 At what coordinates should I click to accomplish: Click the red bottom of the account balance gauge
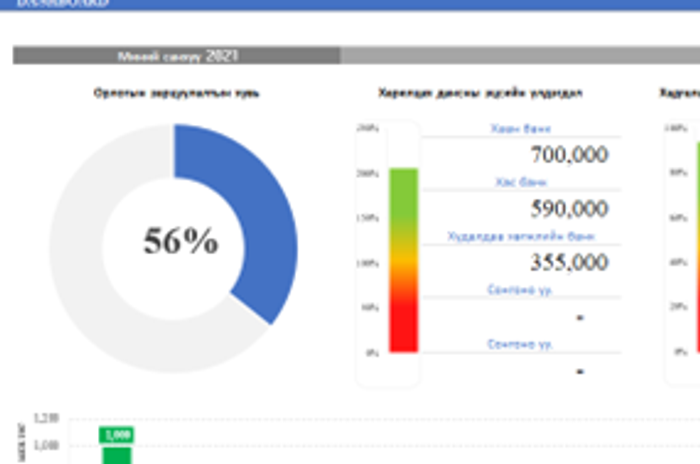click(403, 330)
